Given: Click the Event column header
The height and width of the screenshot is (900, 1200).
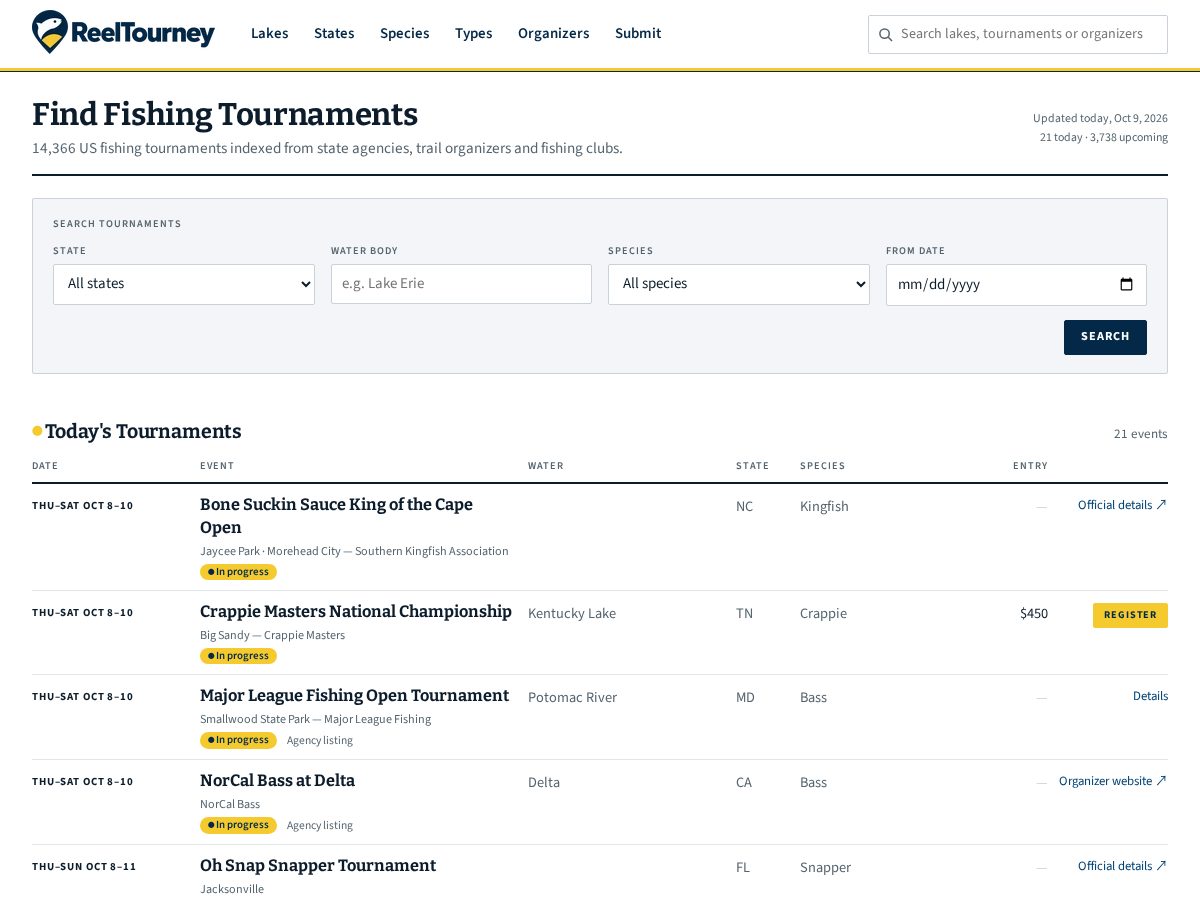Looking at the screenshot, I should coord(217,466).
